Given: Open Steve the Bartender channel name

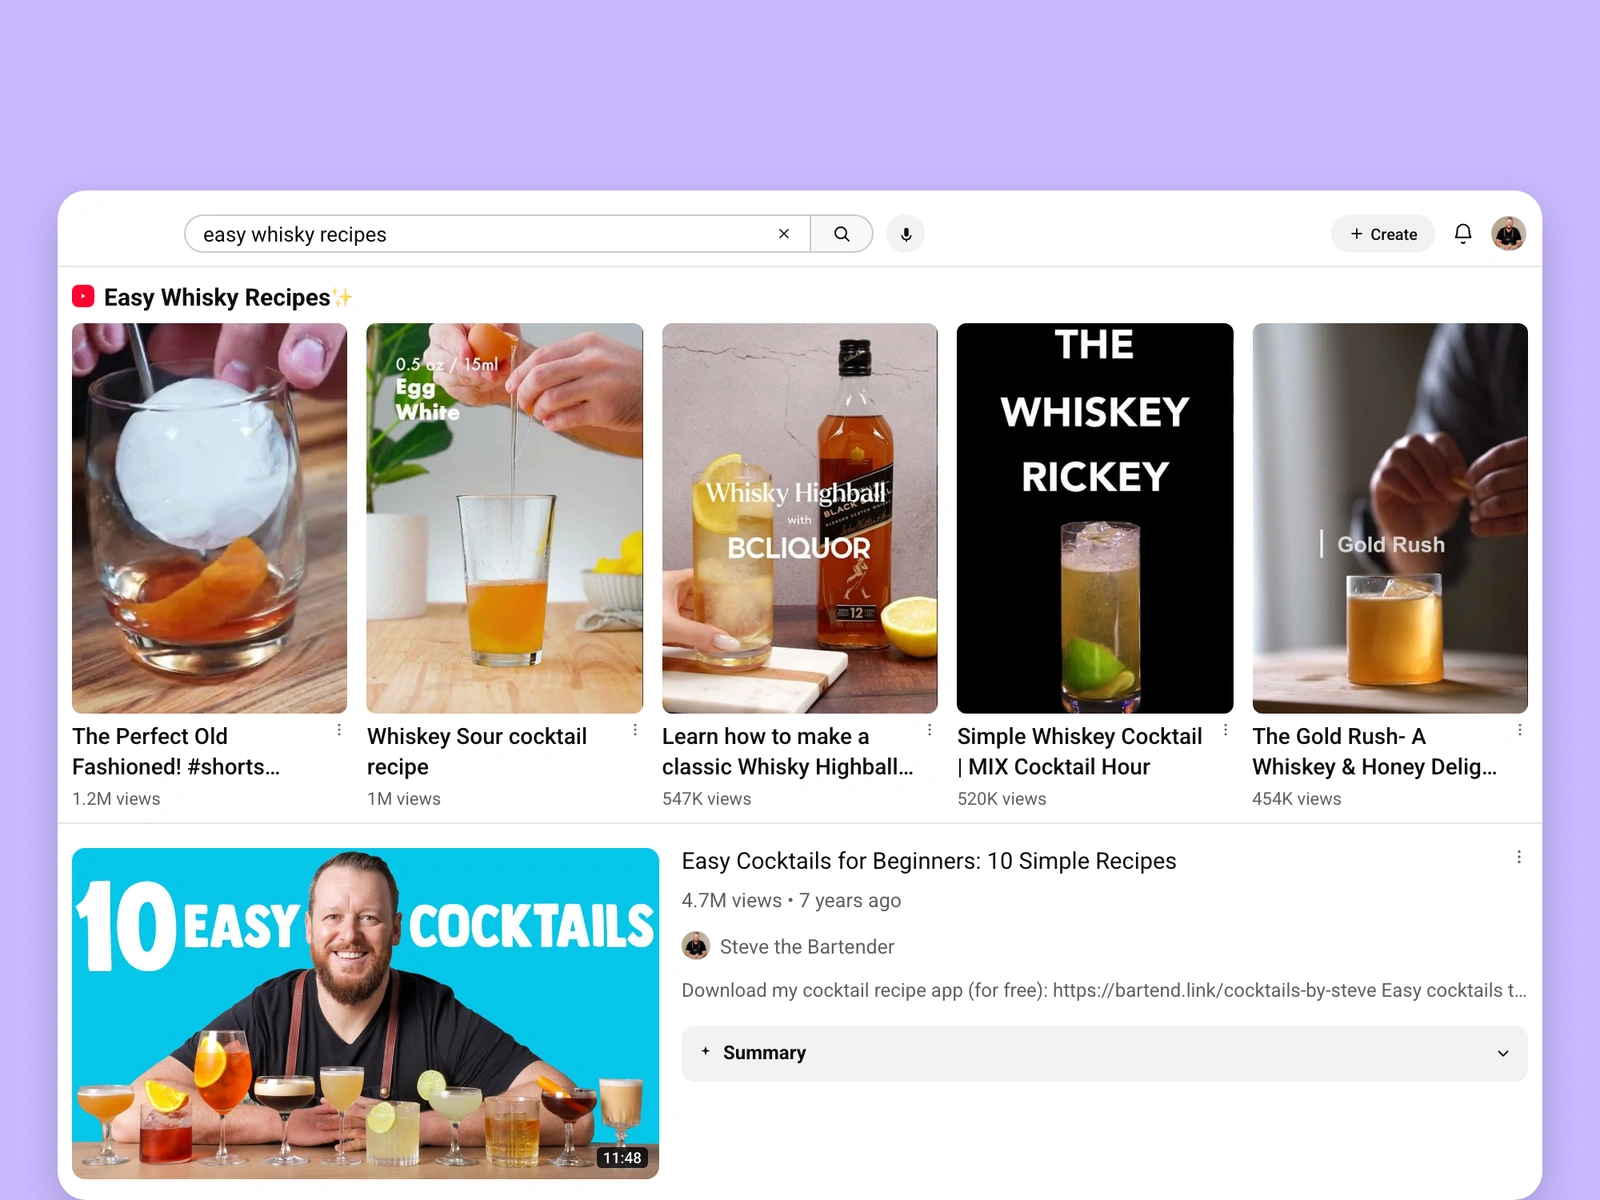Looking at the screenshot, I should click(x=807, y=947).
